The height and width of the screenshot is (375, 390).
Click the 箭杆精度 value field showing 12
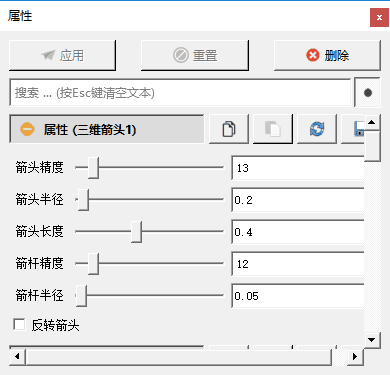pos(298,264)
